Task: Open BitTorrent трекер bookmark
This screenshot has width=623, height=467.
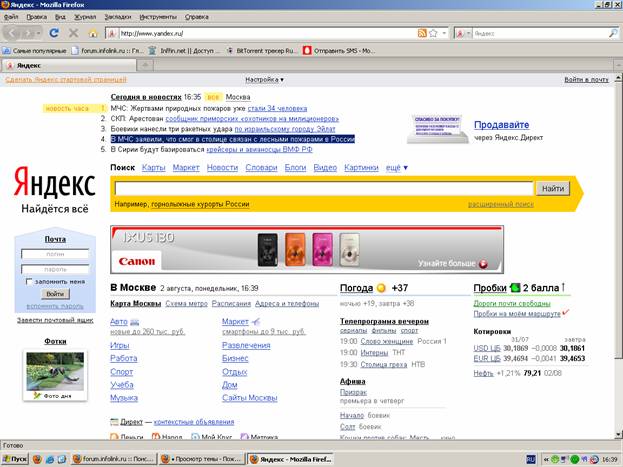Action: [x=261, y=51]
